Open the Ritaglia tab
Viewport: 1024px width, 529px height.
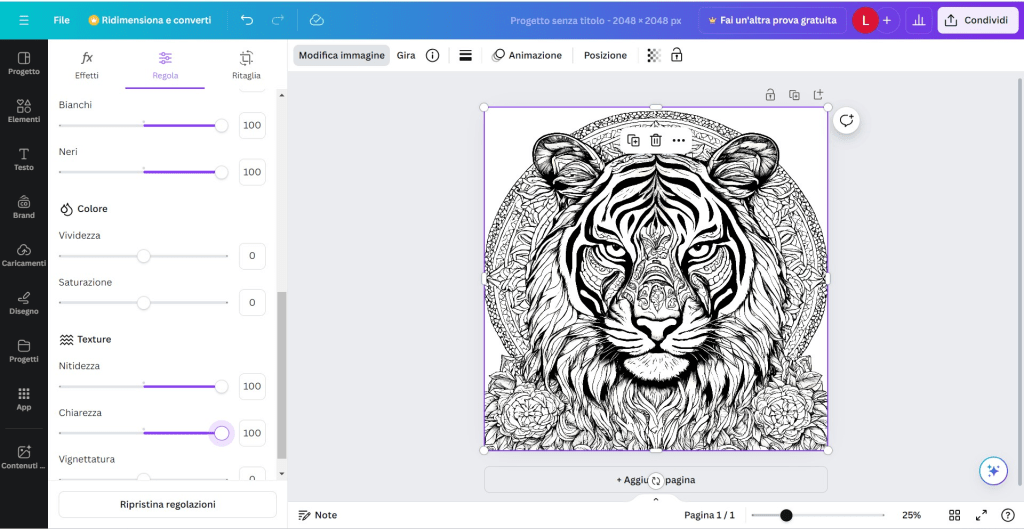click(x=246, y=65)
